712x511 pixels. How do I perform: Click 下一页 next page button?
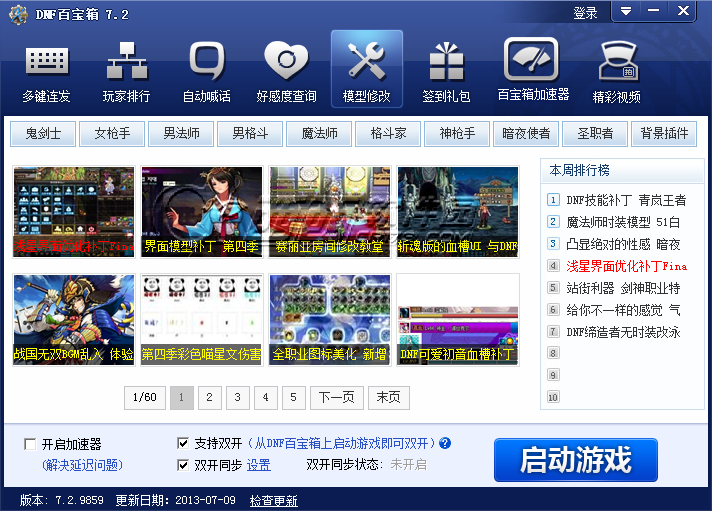coord(336,397)
